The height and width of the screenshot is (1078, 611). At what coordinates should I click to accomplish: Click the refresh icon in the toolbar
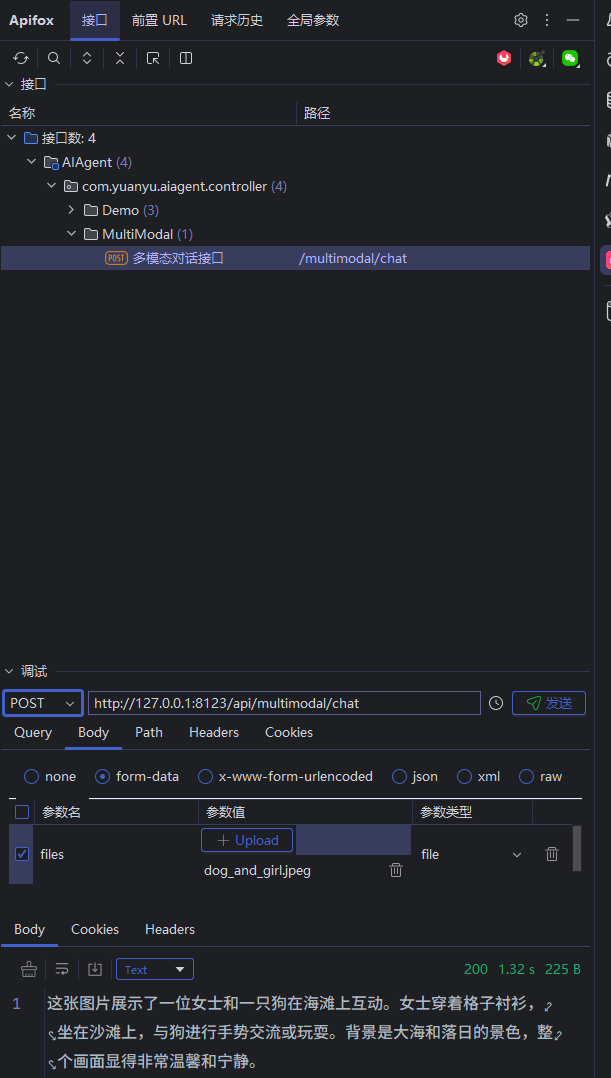click(x=21, y=58)
